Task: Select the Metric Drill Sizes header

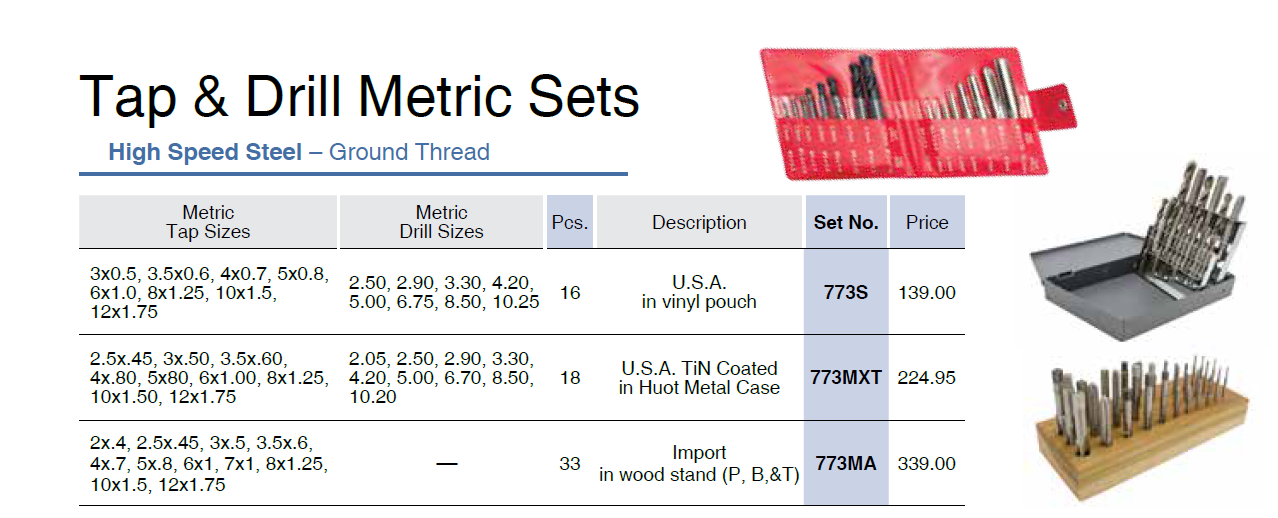Action: click(x=442, y=222)
